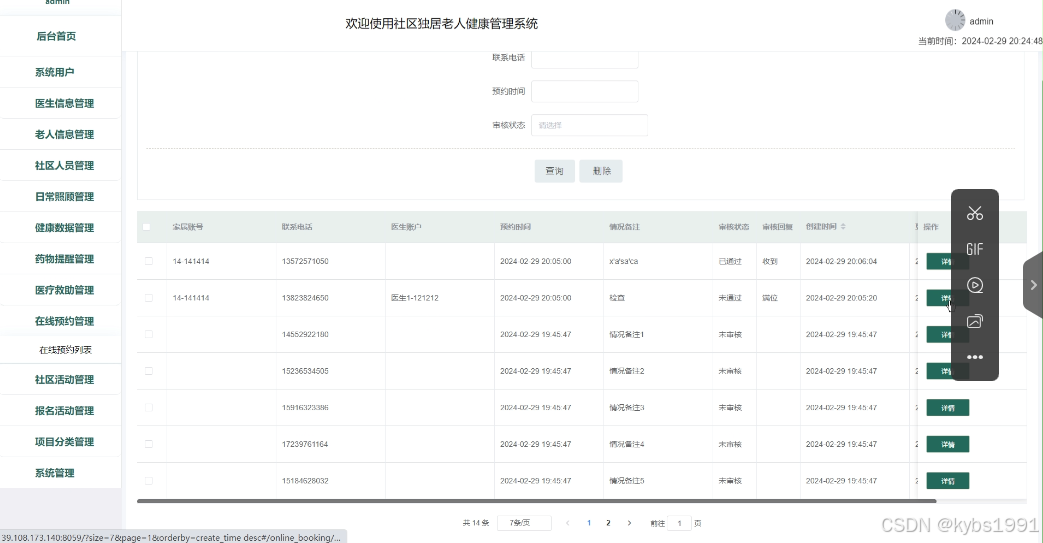The width and height of the screenshot is (1043, 543).
Task: Click the 收到 reply cell
Action: coord(770,262)
